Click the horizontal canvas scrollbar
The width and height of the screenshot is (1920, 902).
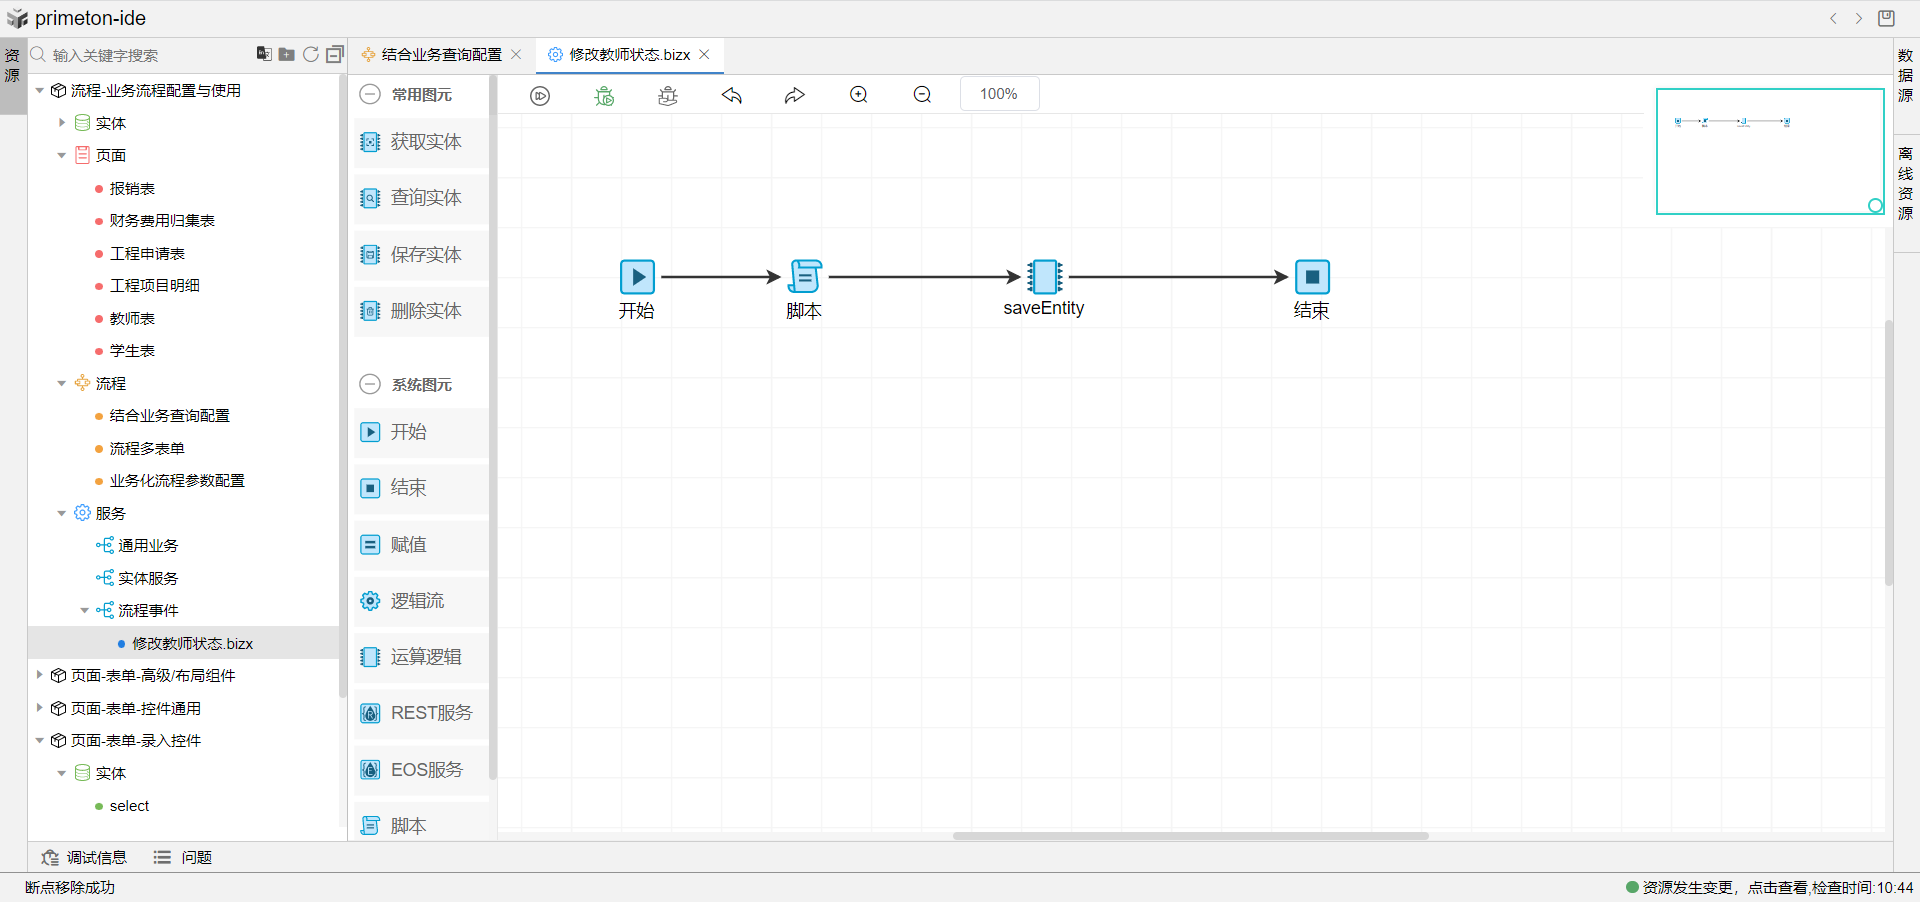(1190, 835)
